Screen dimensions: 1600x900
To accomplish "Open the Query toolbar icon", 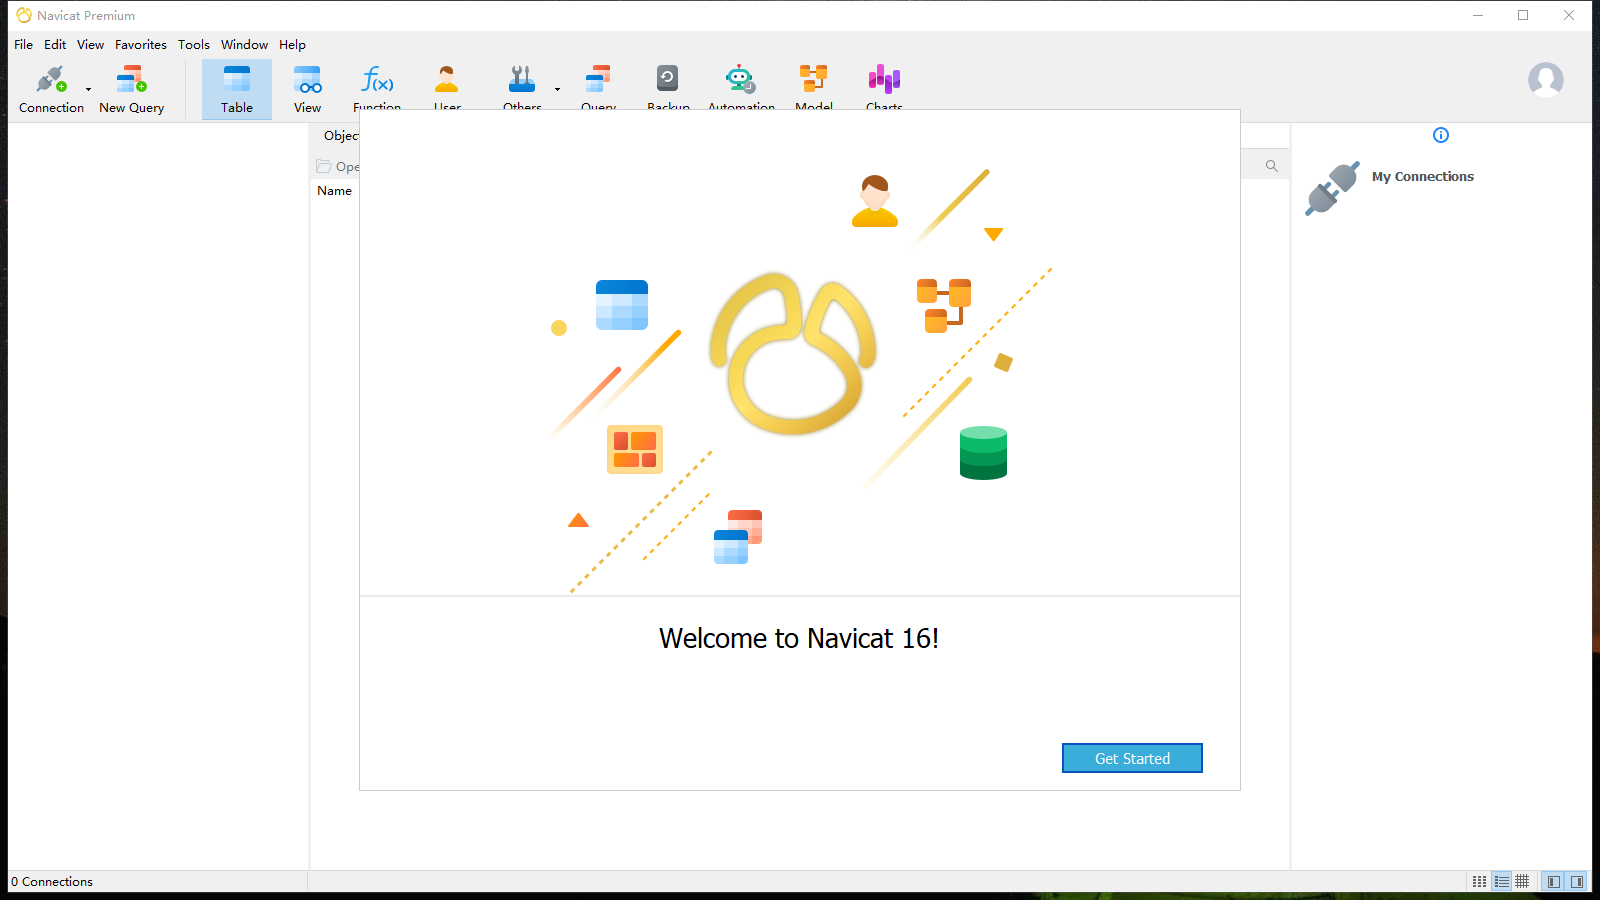I will pos(598,80).
